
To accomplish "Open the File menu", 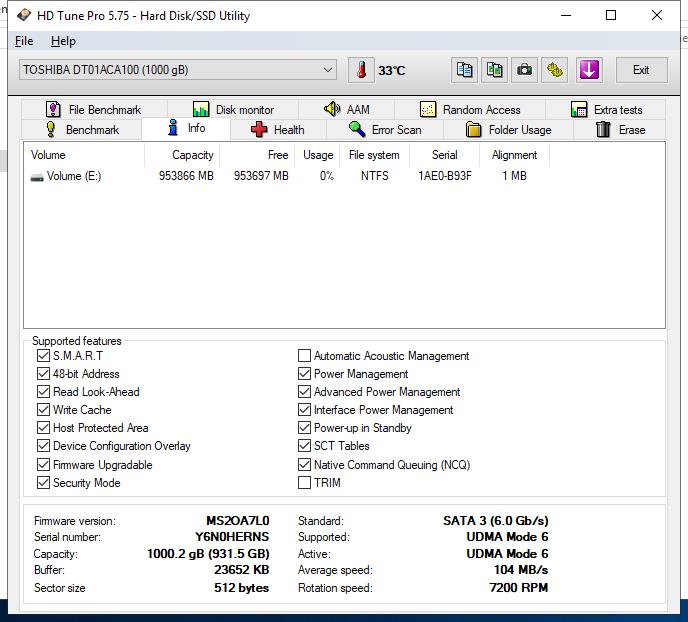I will pos(24,41).
